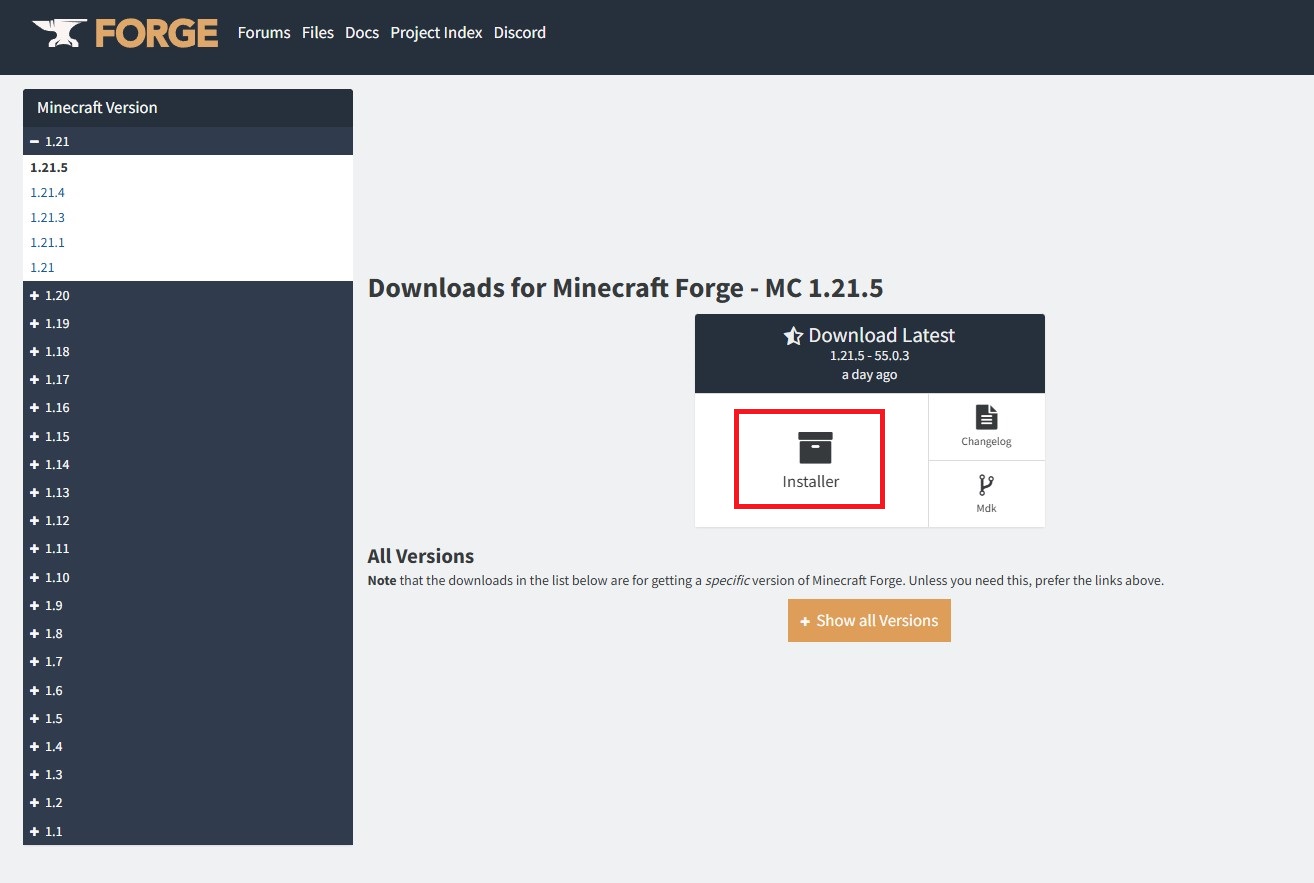The width and height of the screenshot is (1314, 883).
Task: Download the Mdk fork icon
Action: [987, 485]
